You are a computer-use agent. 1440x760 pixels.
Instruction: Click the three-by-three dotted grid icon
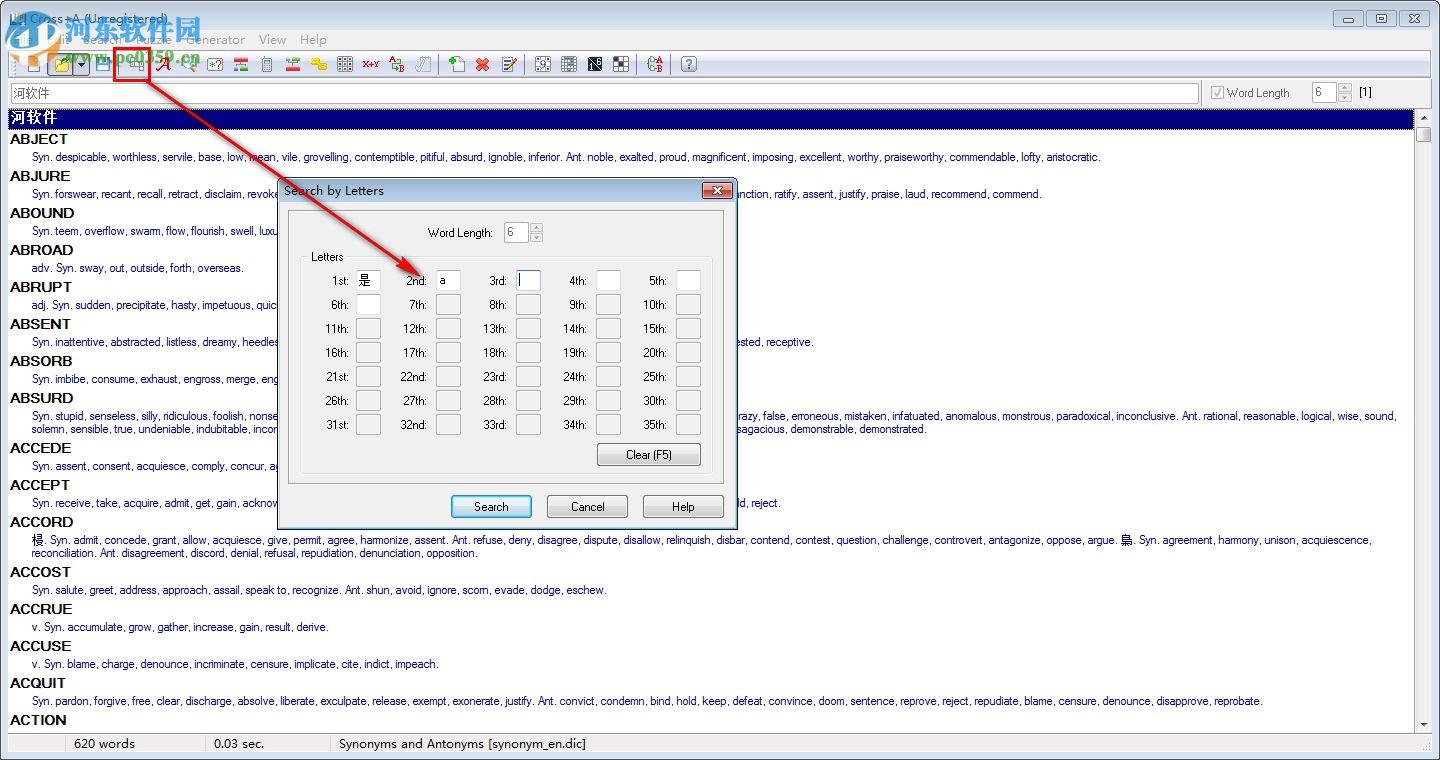pyautogui.click(x=345, y=65)
